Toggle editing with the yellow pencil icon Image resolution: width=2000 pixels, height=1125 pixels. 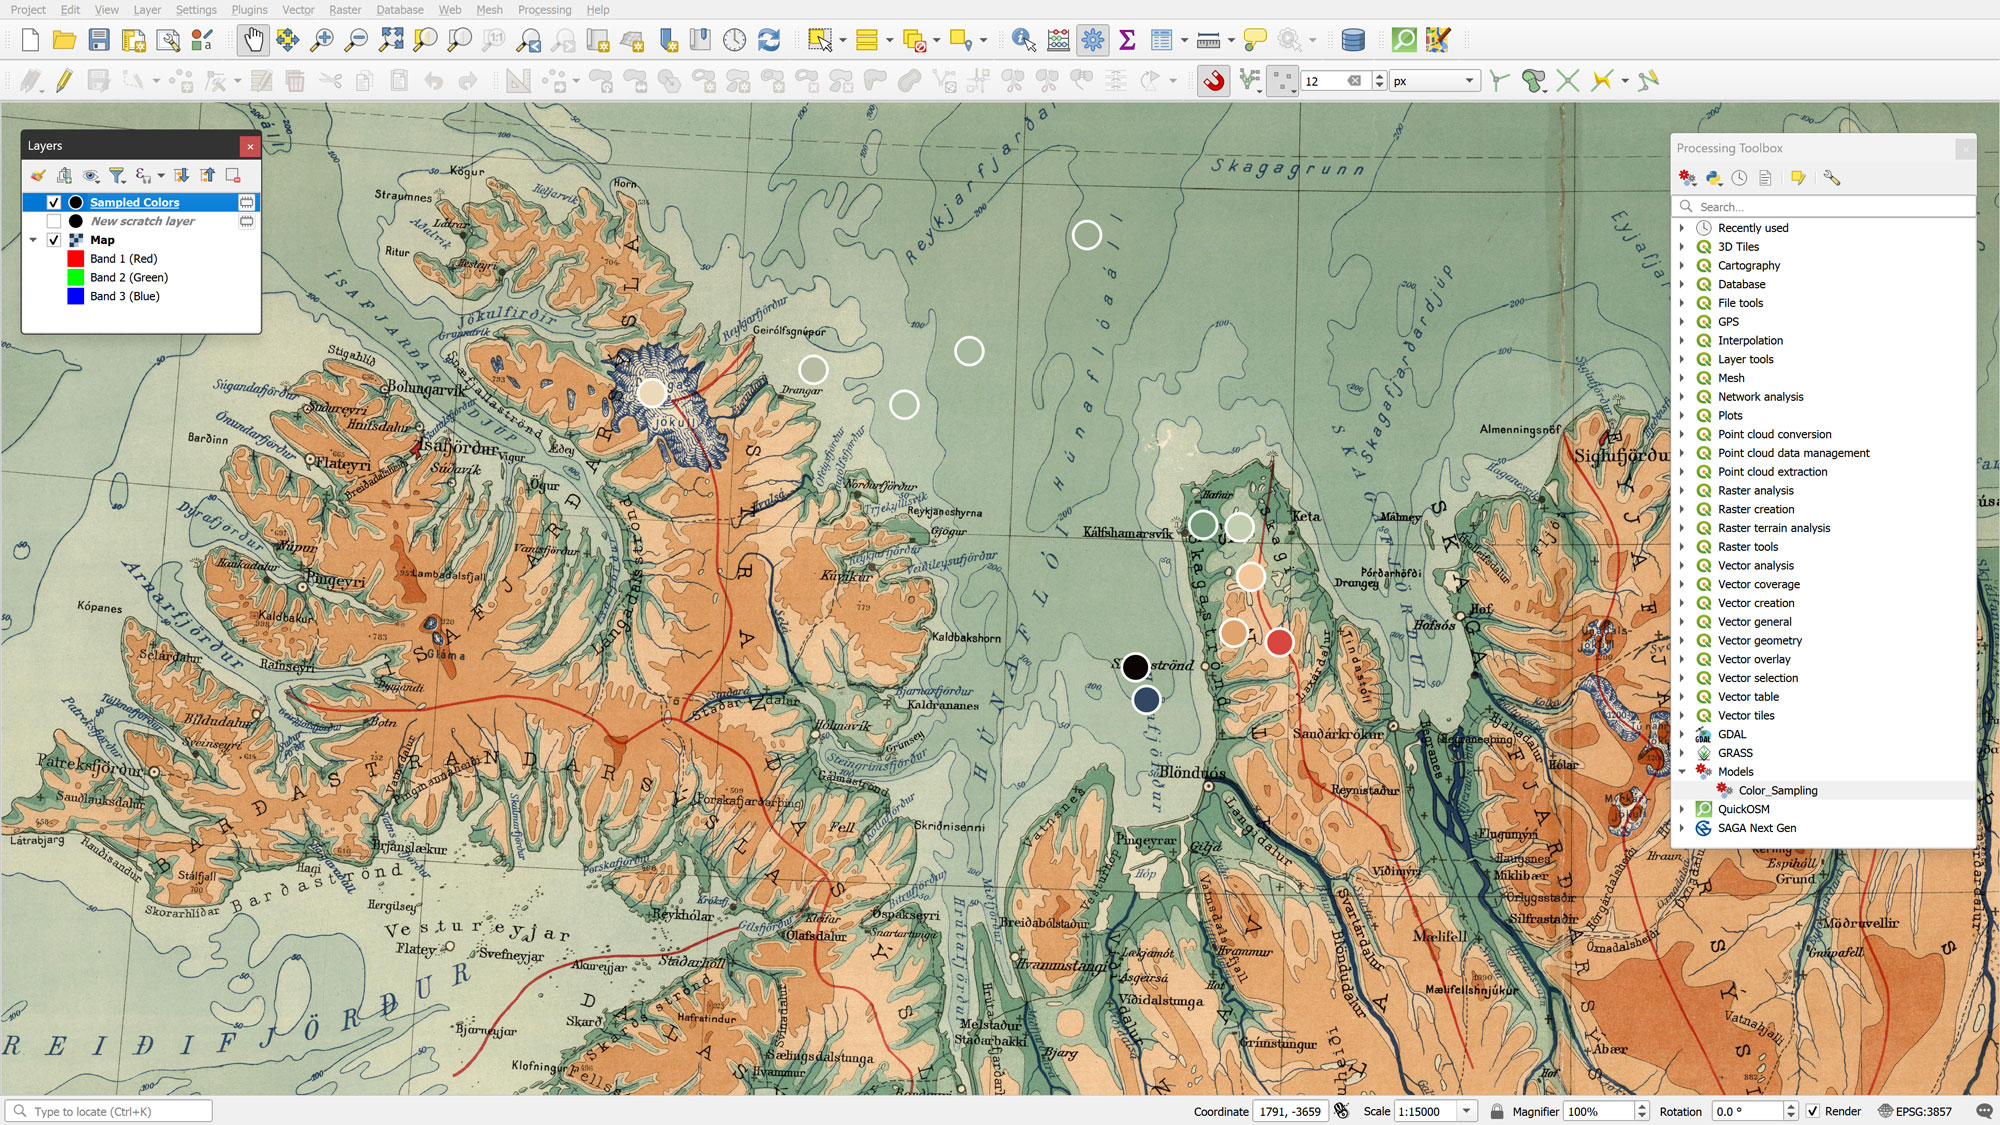[64, 81]
